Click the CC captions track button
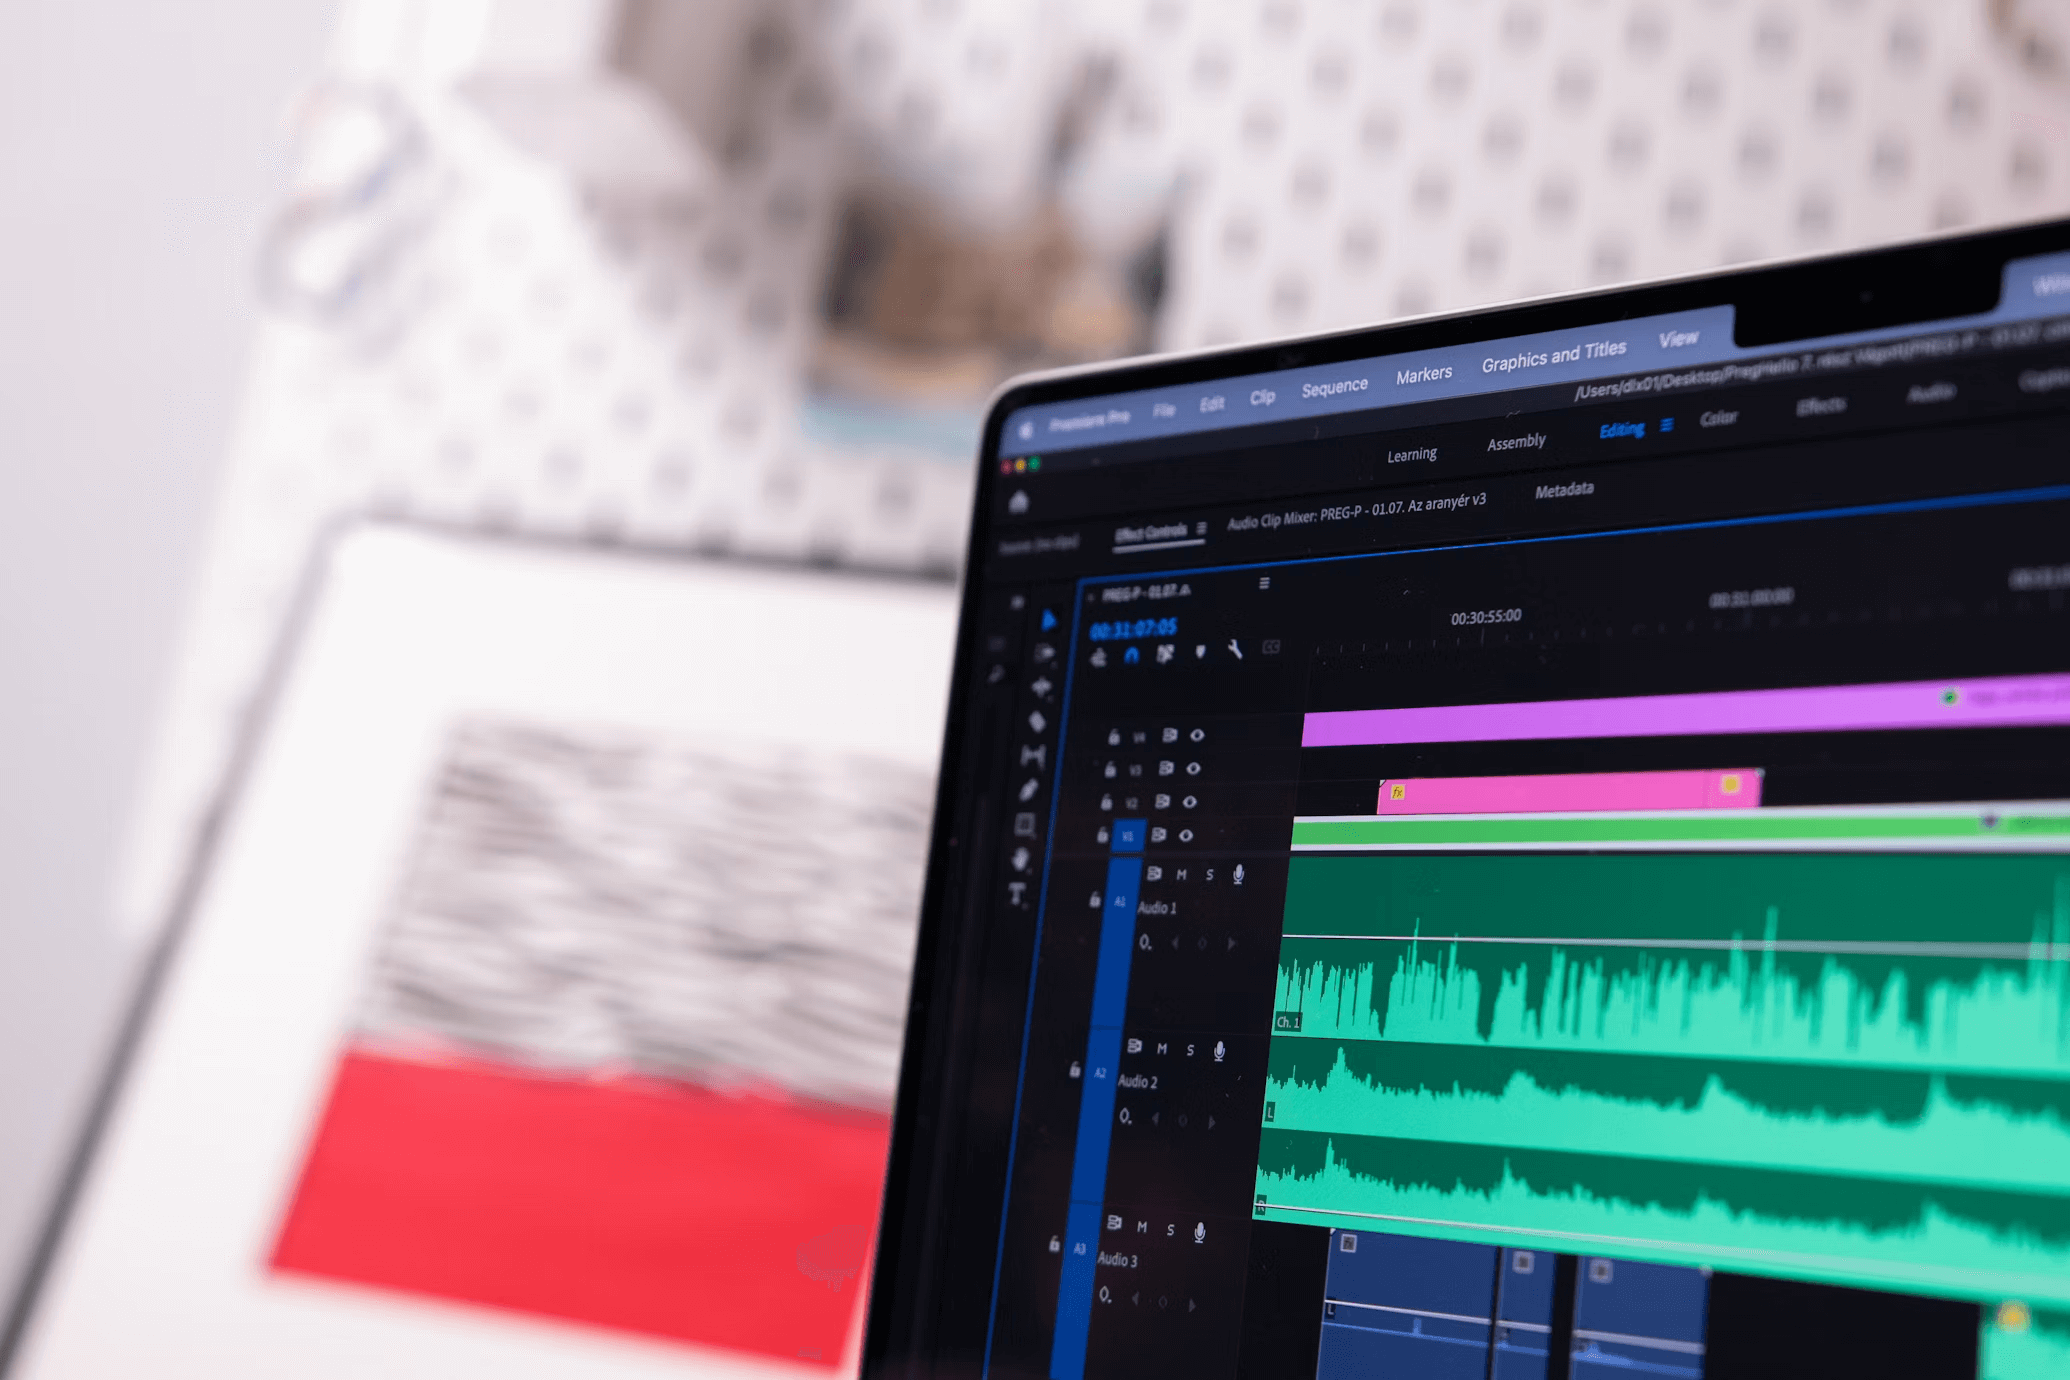The image size is (2070, 1380). pyautogui.click(x=1271, y=648)
